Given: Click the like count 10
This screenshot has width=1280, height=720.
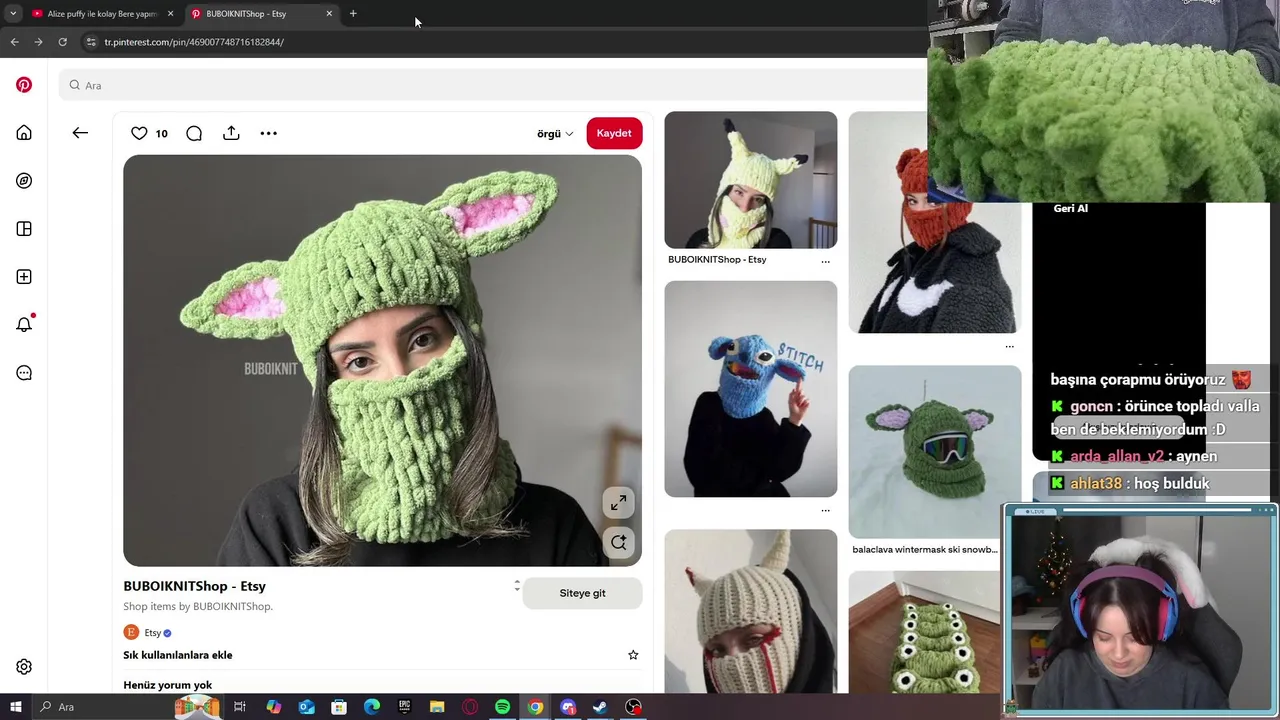Looking at the screenshot, I should (161, 133).
